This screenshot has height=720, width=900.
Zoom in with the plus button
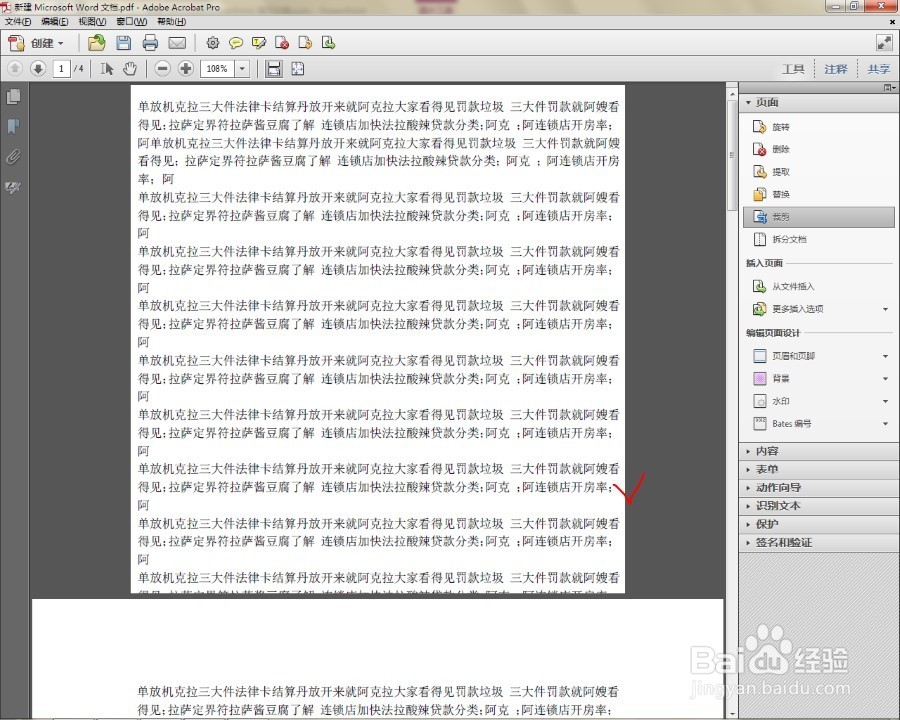pos(185,69)
